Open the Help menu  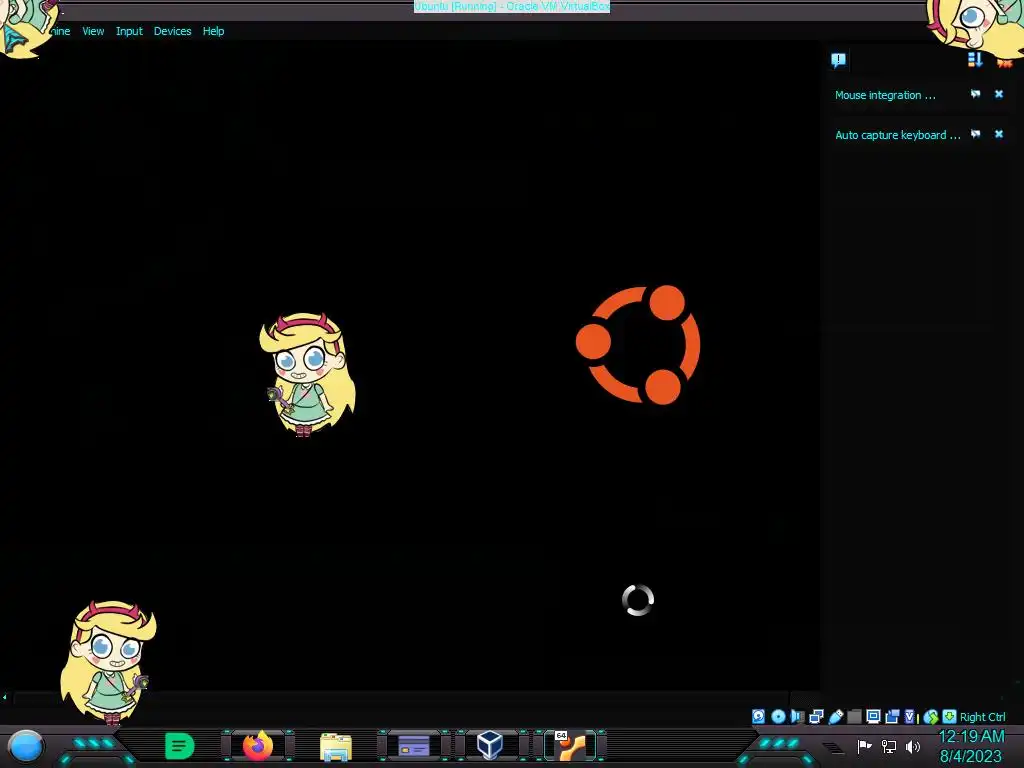click(213, 31)
